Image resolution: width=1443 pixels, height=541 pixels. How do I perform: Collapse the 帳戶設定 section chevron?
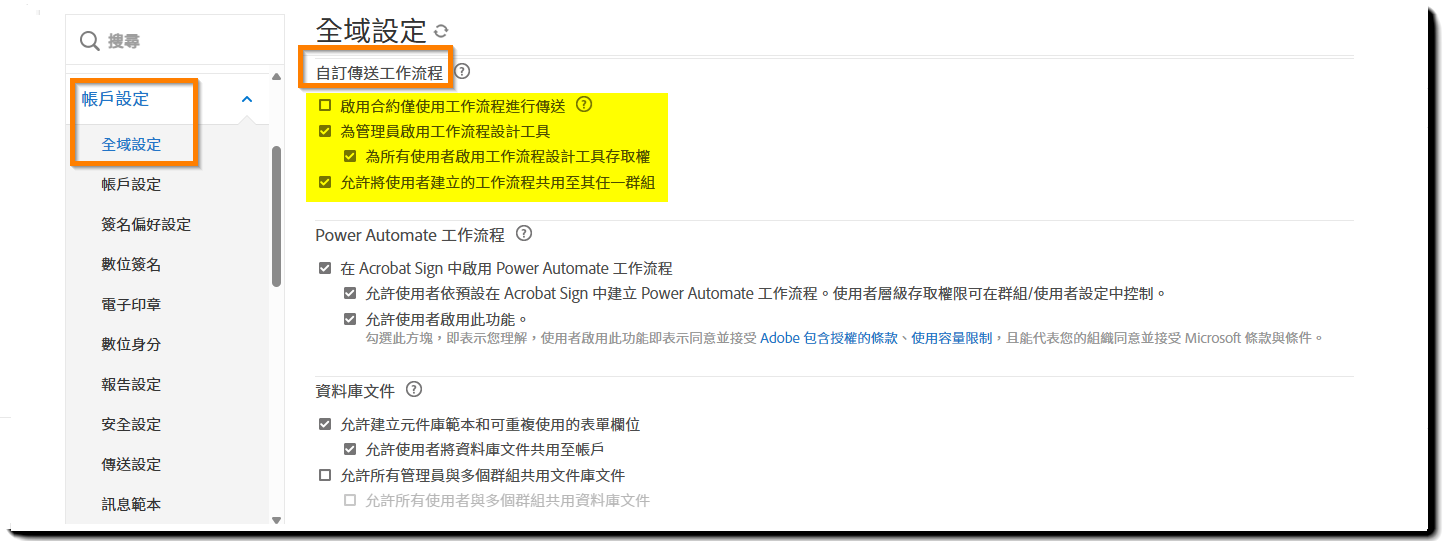[x=247, y=99]
